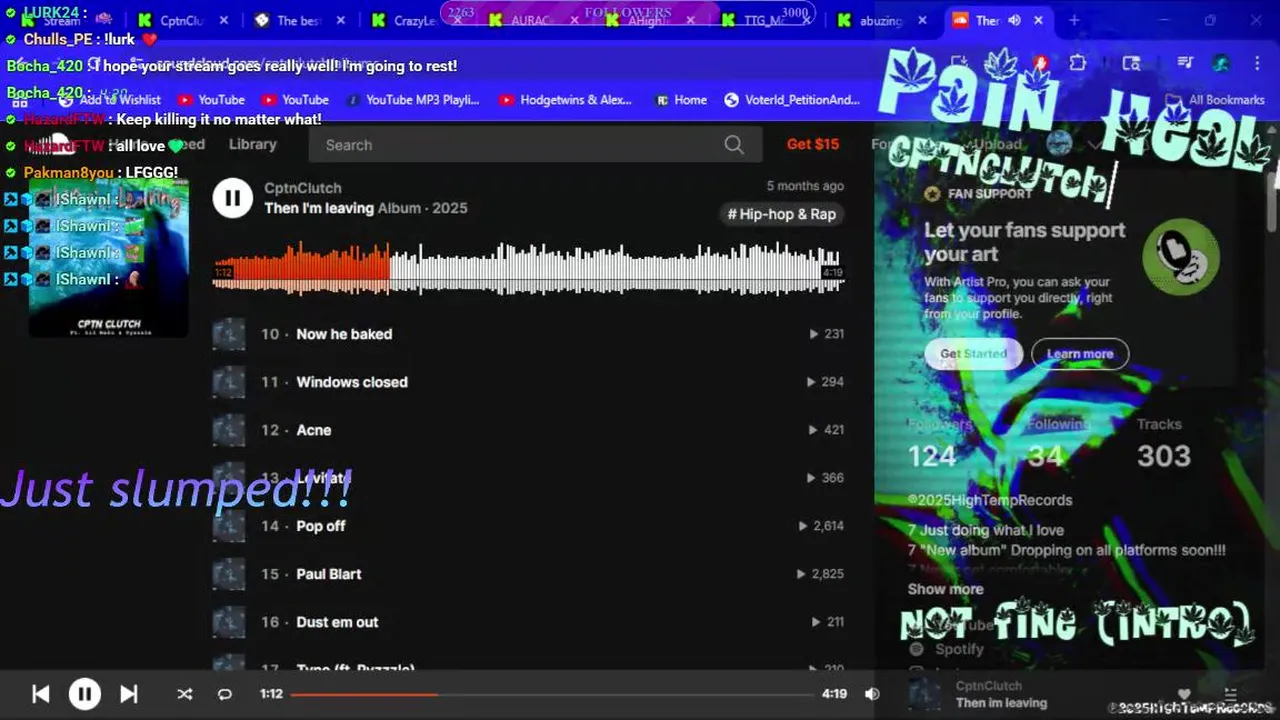The width and height of the screenshot is (1280, 720).
Task: Play track 14 Pop off
Action: [321, 526]
